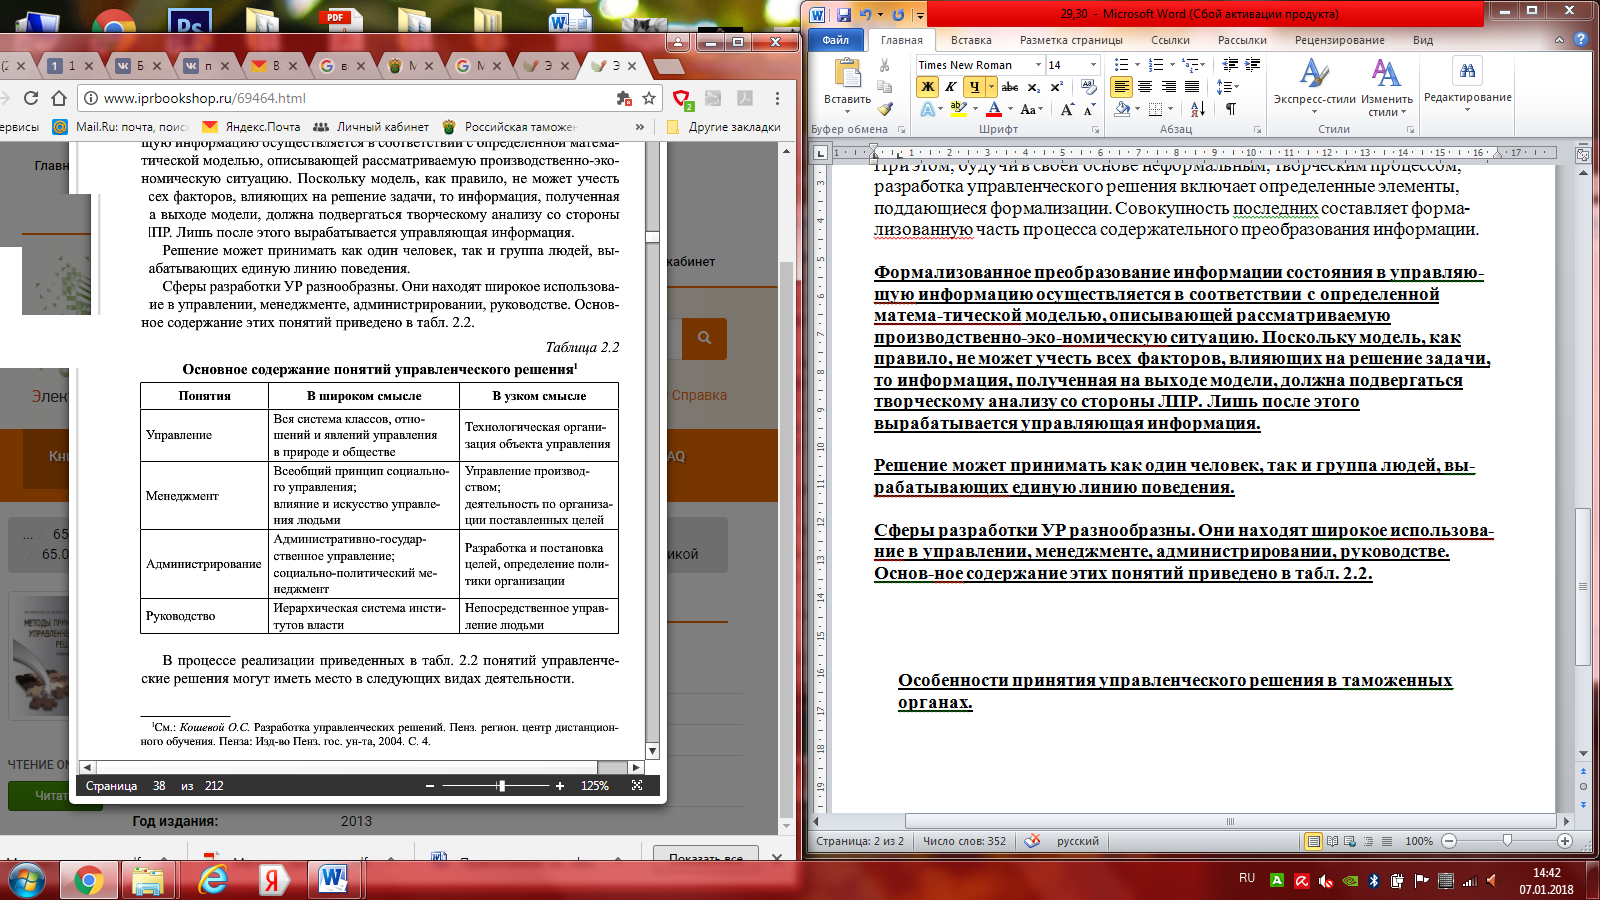Open the borders menu dropdown
The image size is (1600, 900).
[x=1172, y=109]
